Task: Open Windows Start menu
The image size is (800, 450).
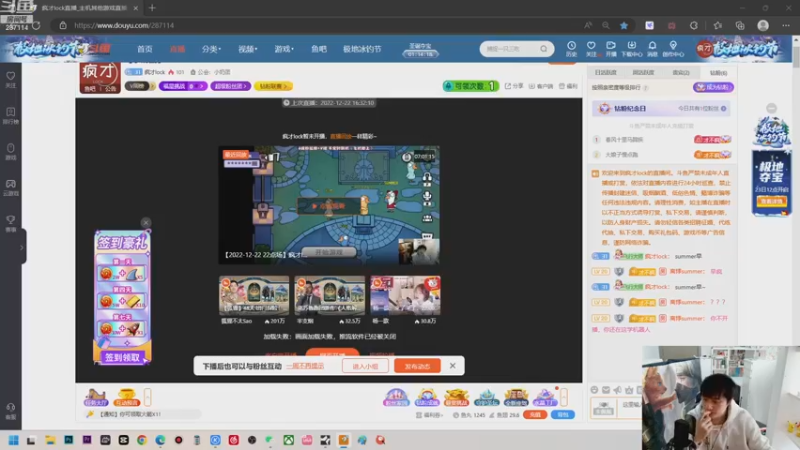Action: pos(13,440)
